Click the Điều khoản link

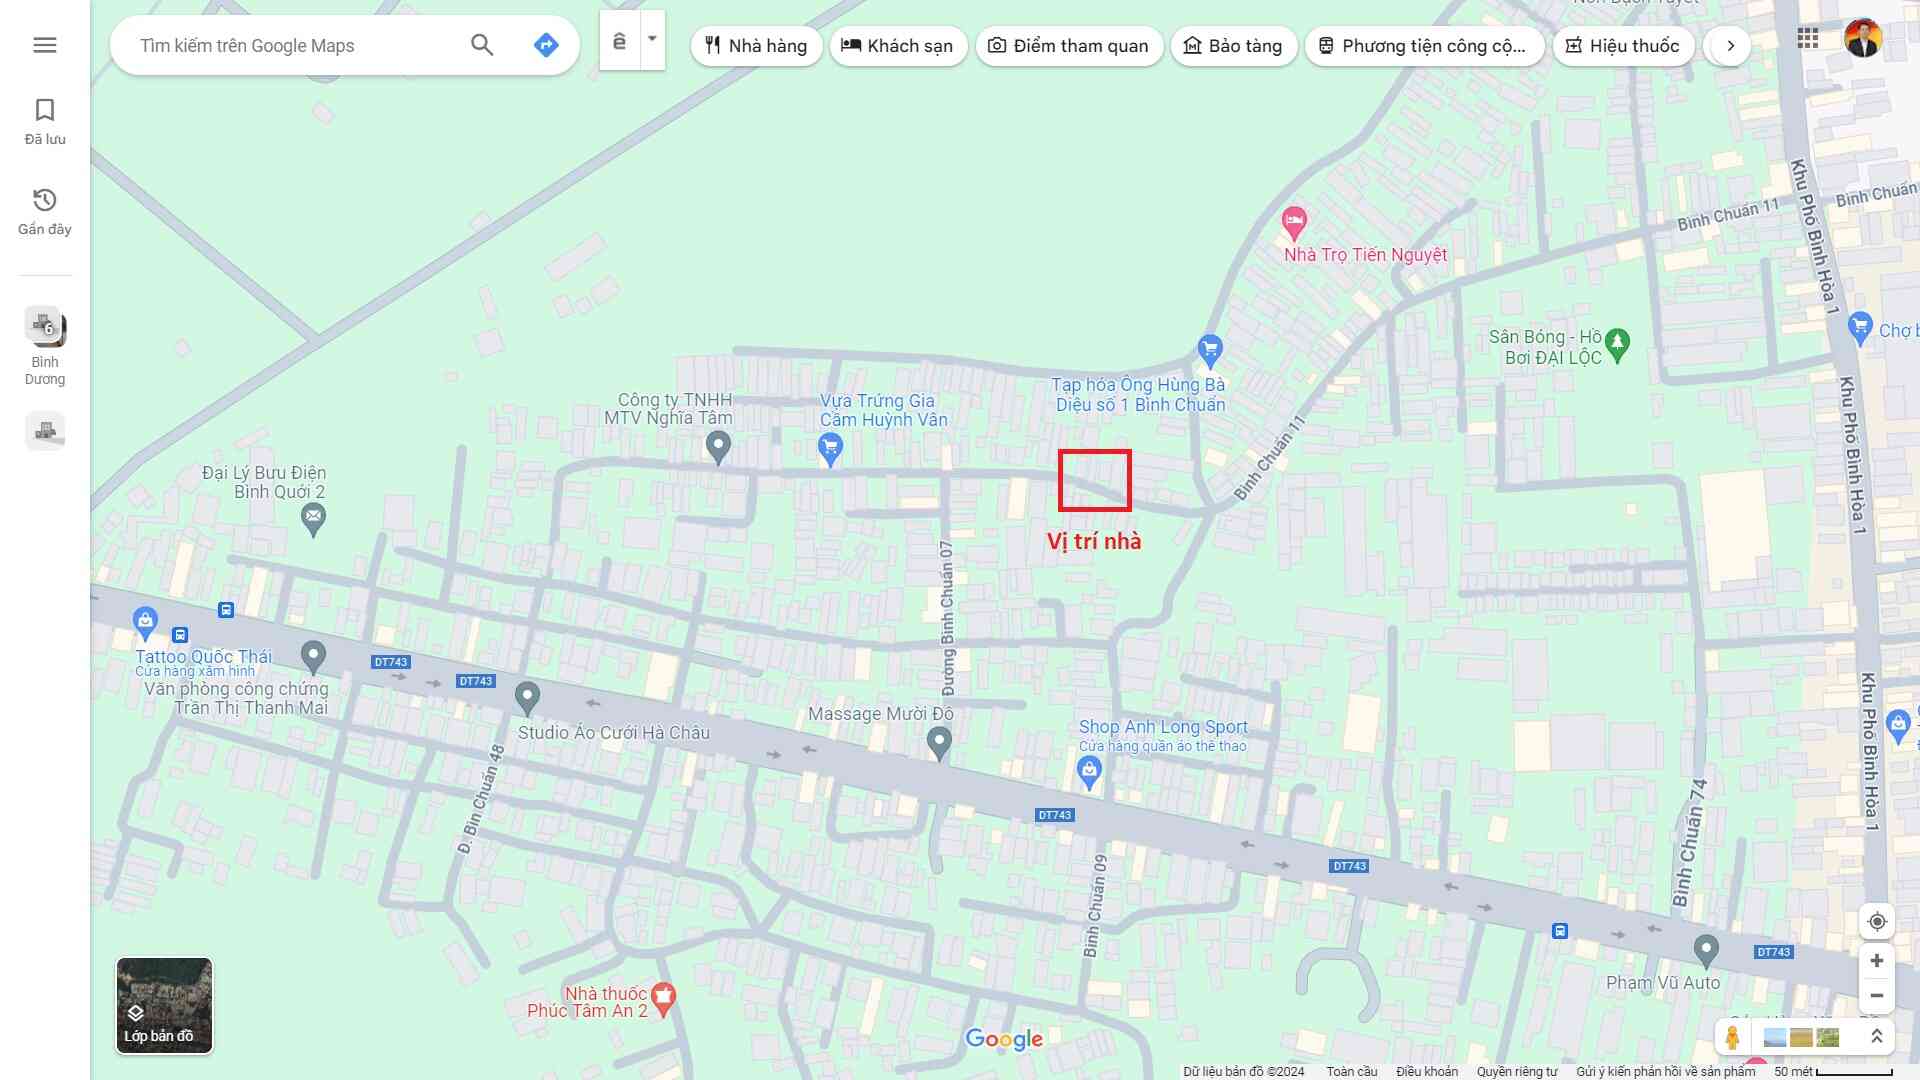pyautogui.click(x=1427, y=1072)
